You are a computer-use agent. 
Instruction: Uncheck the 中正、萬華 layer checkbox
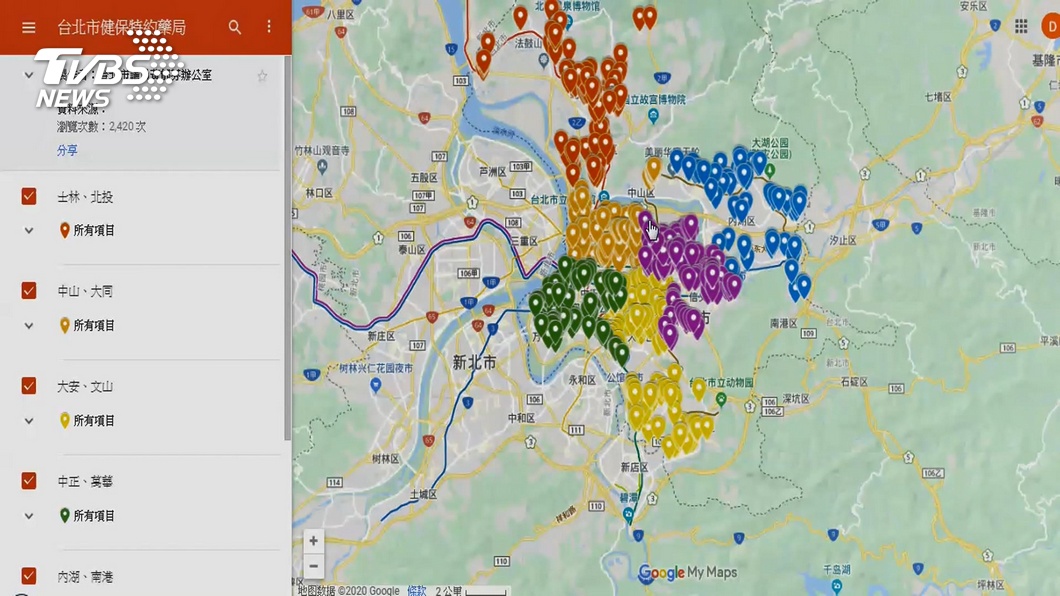click(28, 480)
